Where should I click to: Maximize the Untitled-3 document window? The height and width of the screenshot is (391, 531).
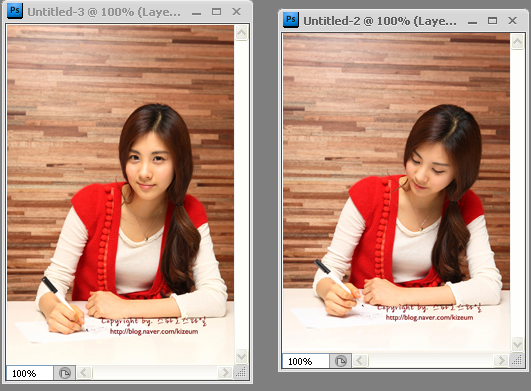coord(216,12)
